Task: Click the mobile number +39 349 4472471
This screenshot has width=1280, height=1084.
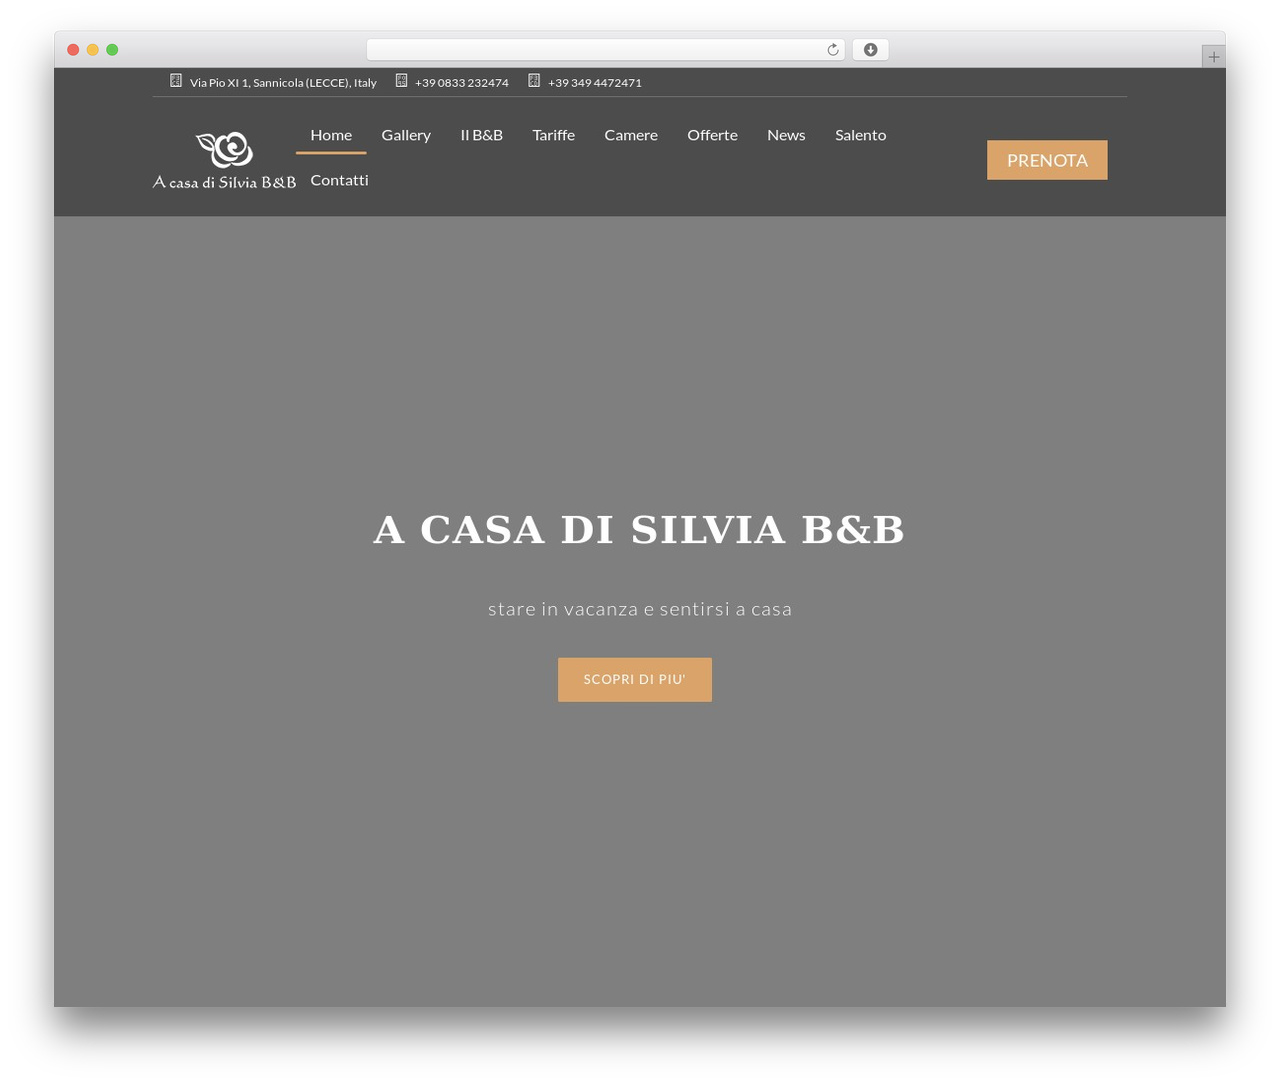Action: 595,83
